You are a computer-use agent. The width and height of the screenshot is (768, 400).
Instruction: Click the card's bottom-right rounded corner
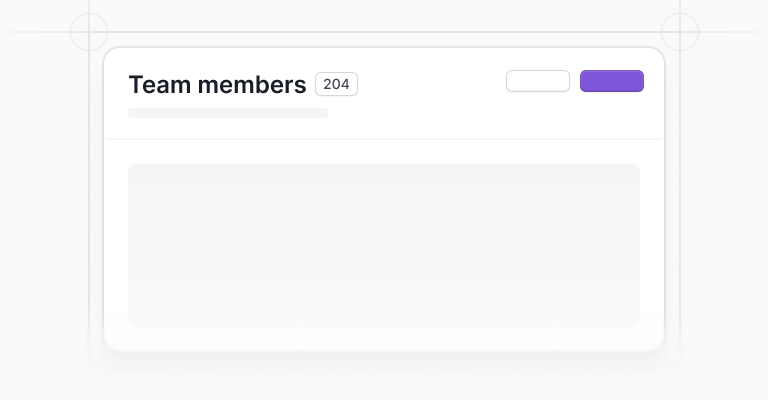click(658, 345)
